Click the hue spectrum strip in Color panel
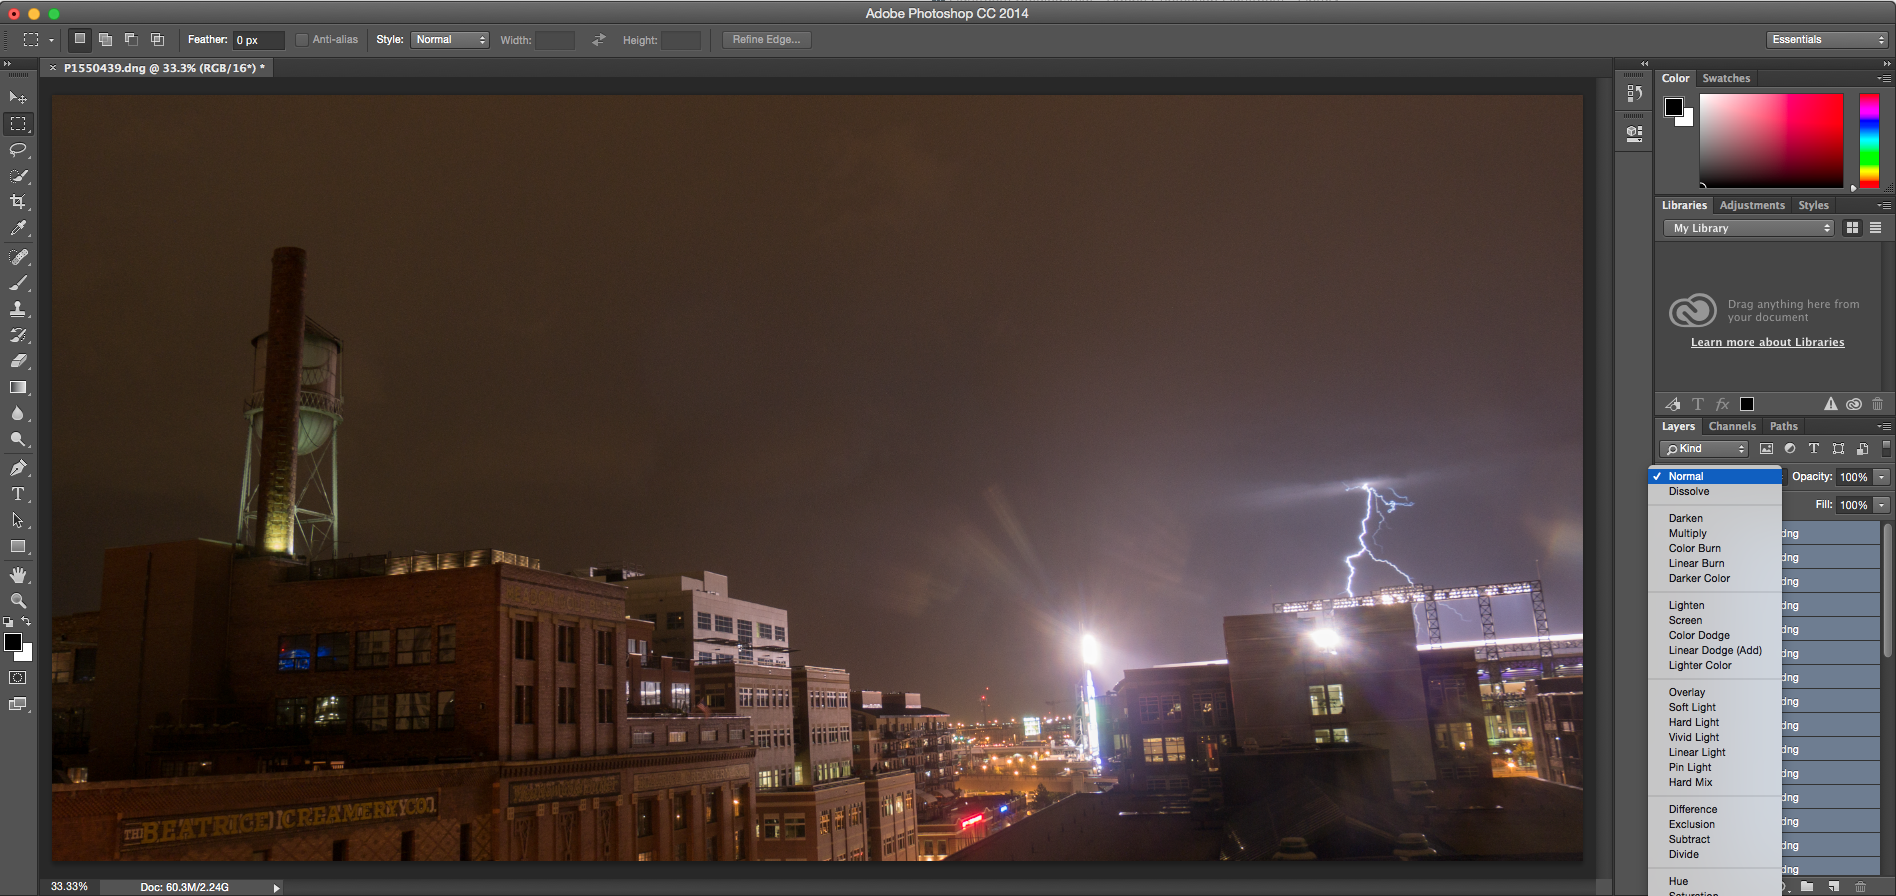 (x=1868, y=140)
